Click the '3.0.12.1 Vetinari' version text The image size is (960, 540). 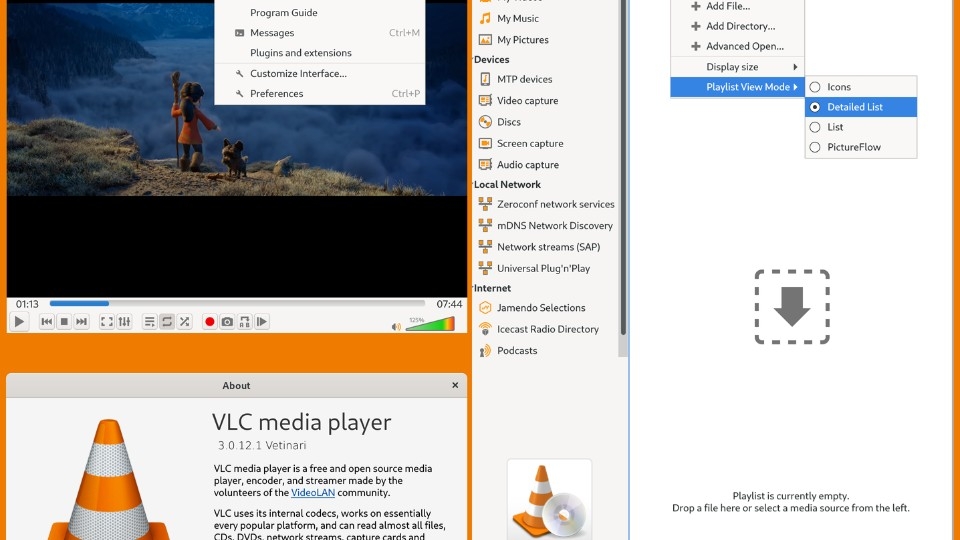tap(262, 445)
